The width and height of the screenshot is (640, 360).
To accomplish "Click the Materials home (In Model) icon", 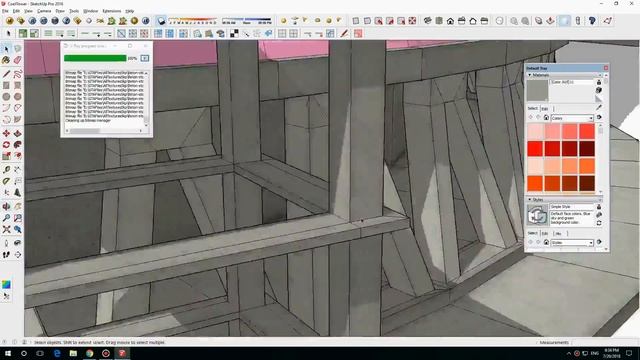I will [x=546, y=118].
